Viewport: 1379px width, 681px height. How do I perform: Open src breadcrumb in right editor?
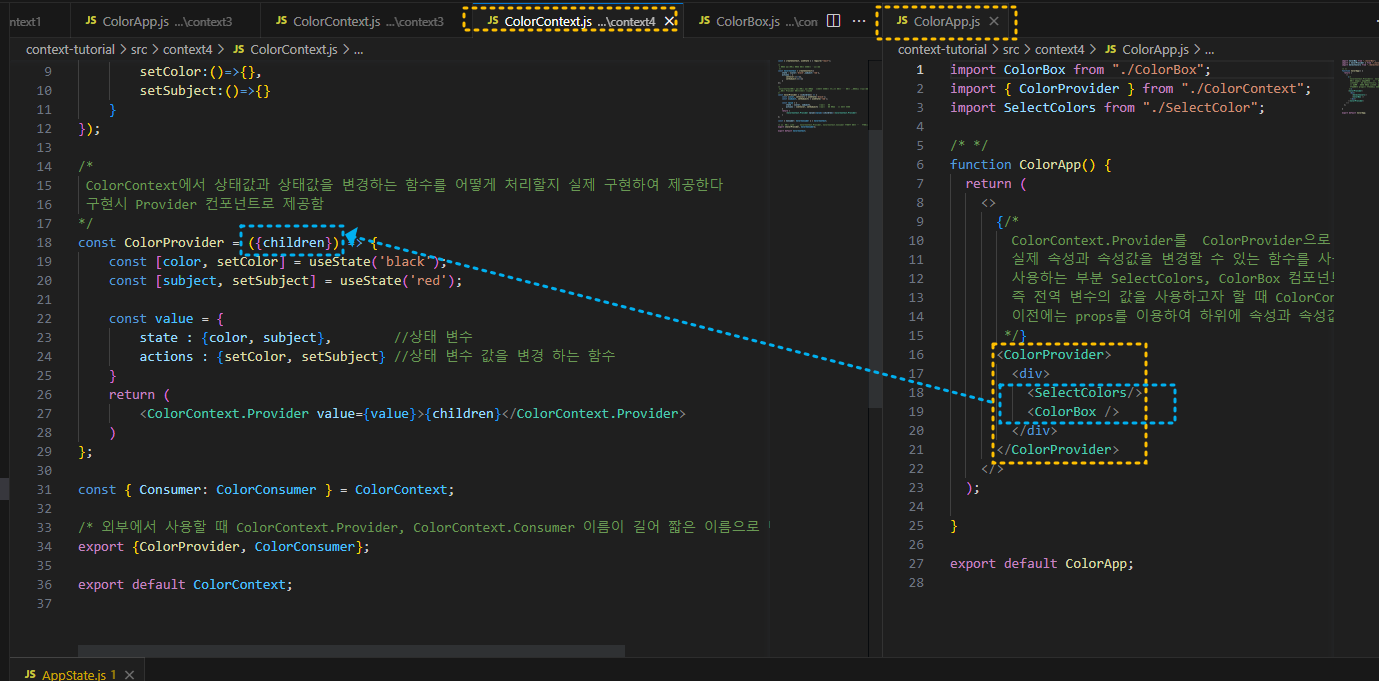click(x=1011, y=48)
